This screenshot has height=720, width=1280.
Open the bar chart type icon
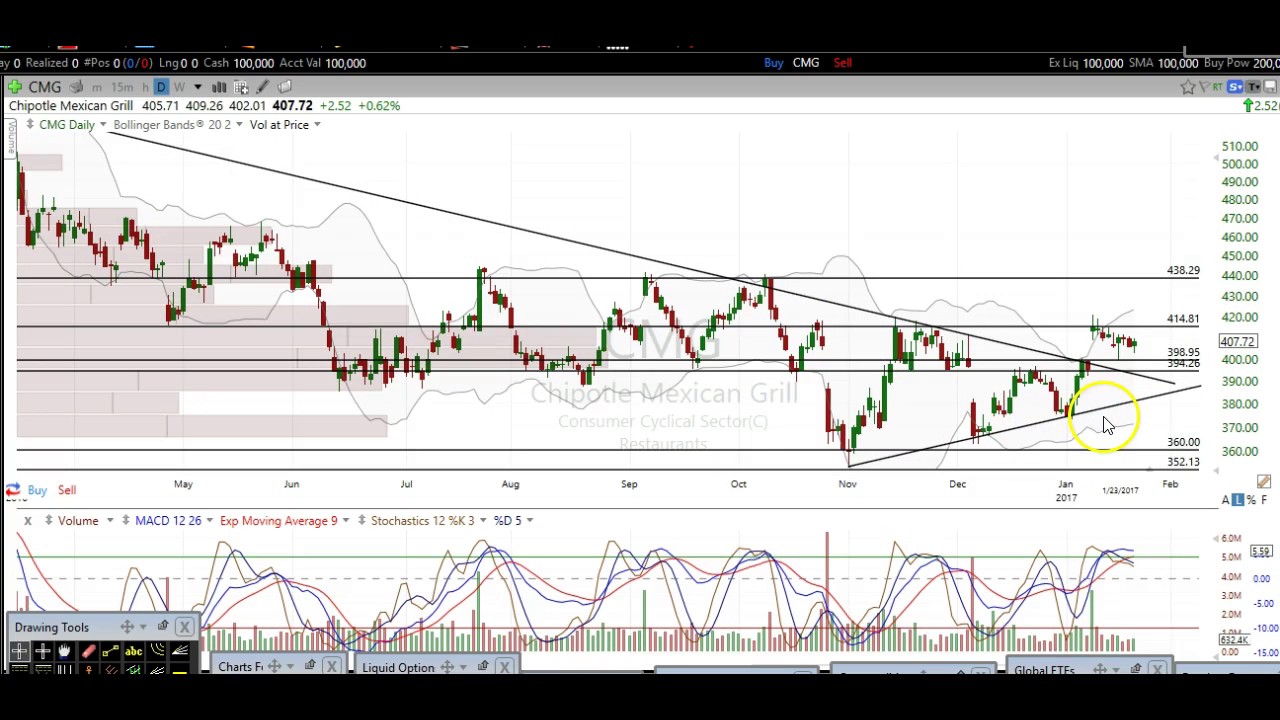click(218, 87)
